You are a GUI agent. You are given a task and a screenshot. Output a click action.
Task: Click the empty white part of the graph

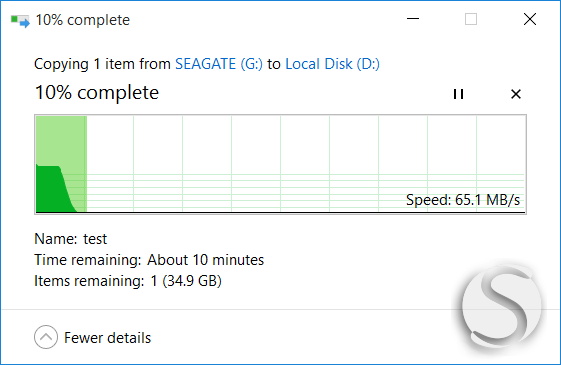click(306, 145)
